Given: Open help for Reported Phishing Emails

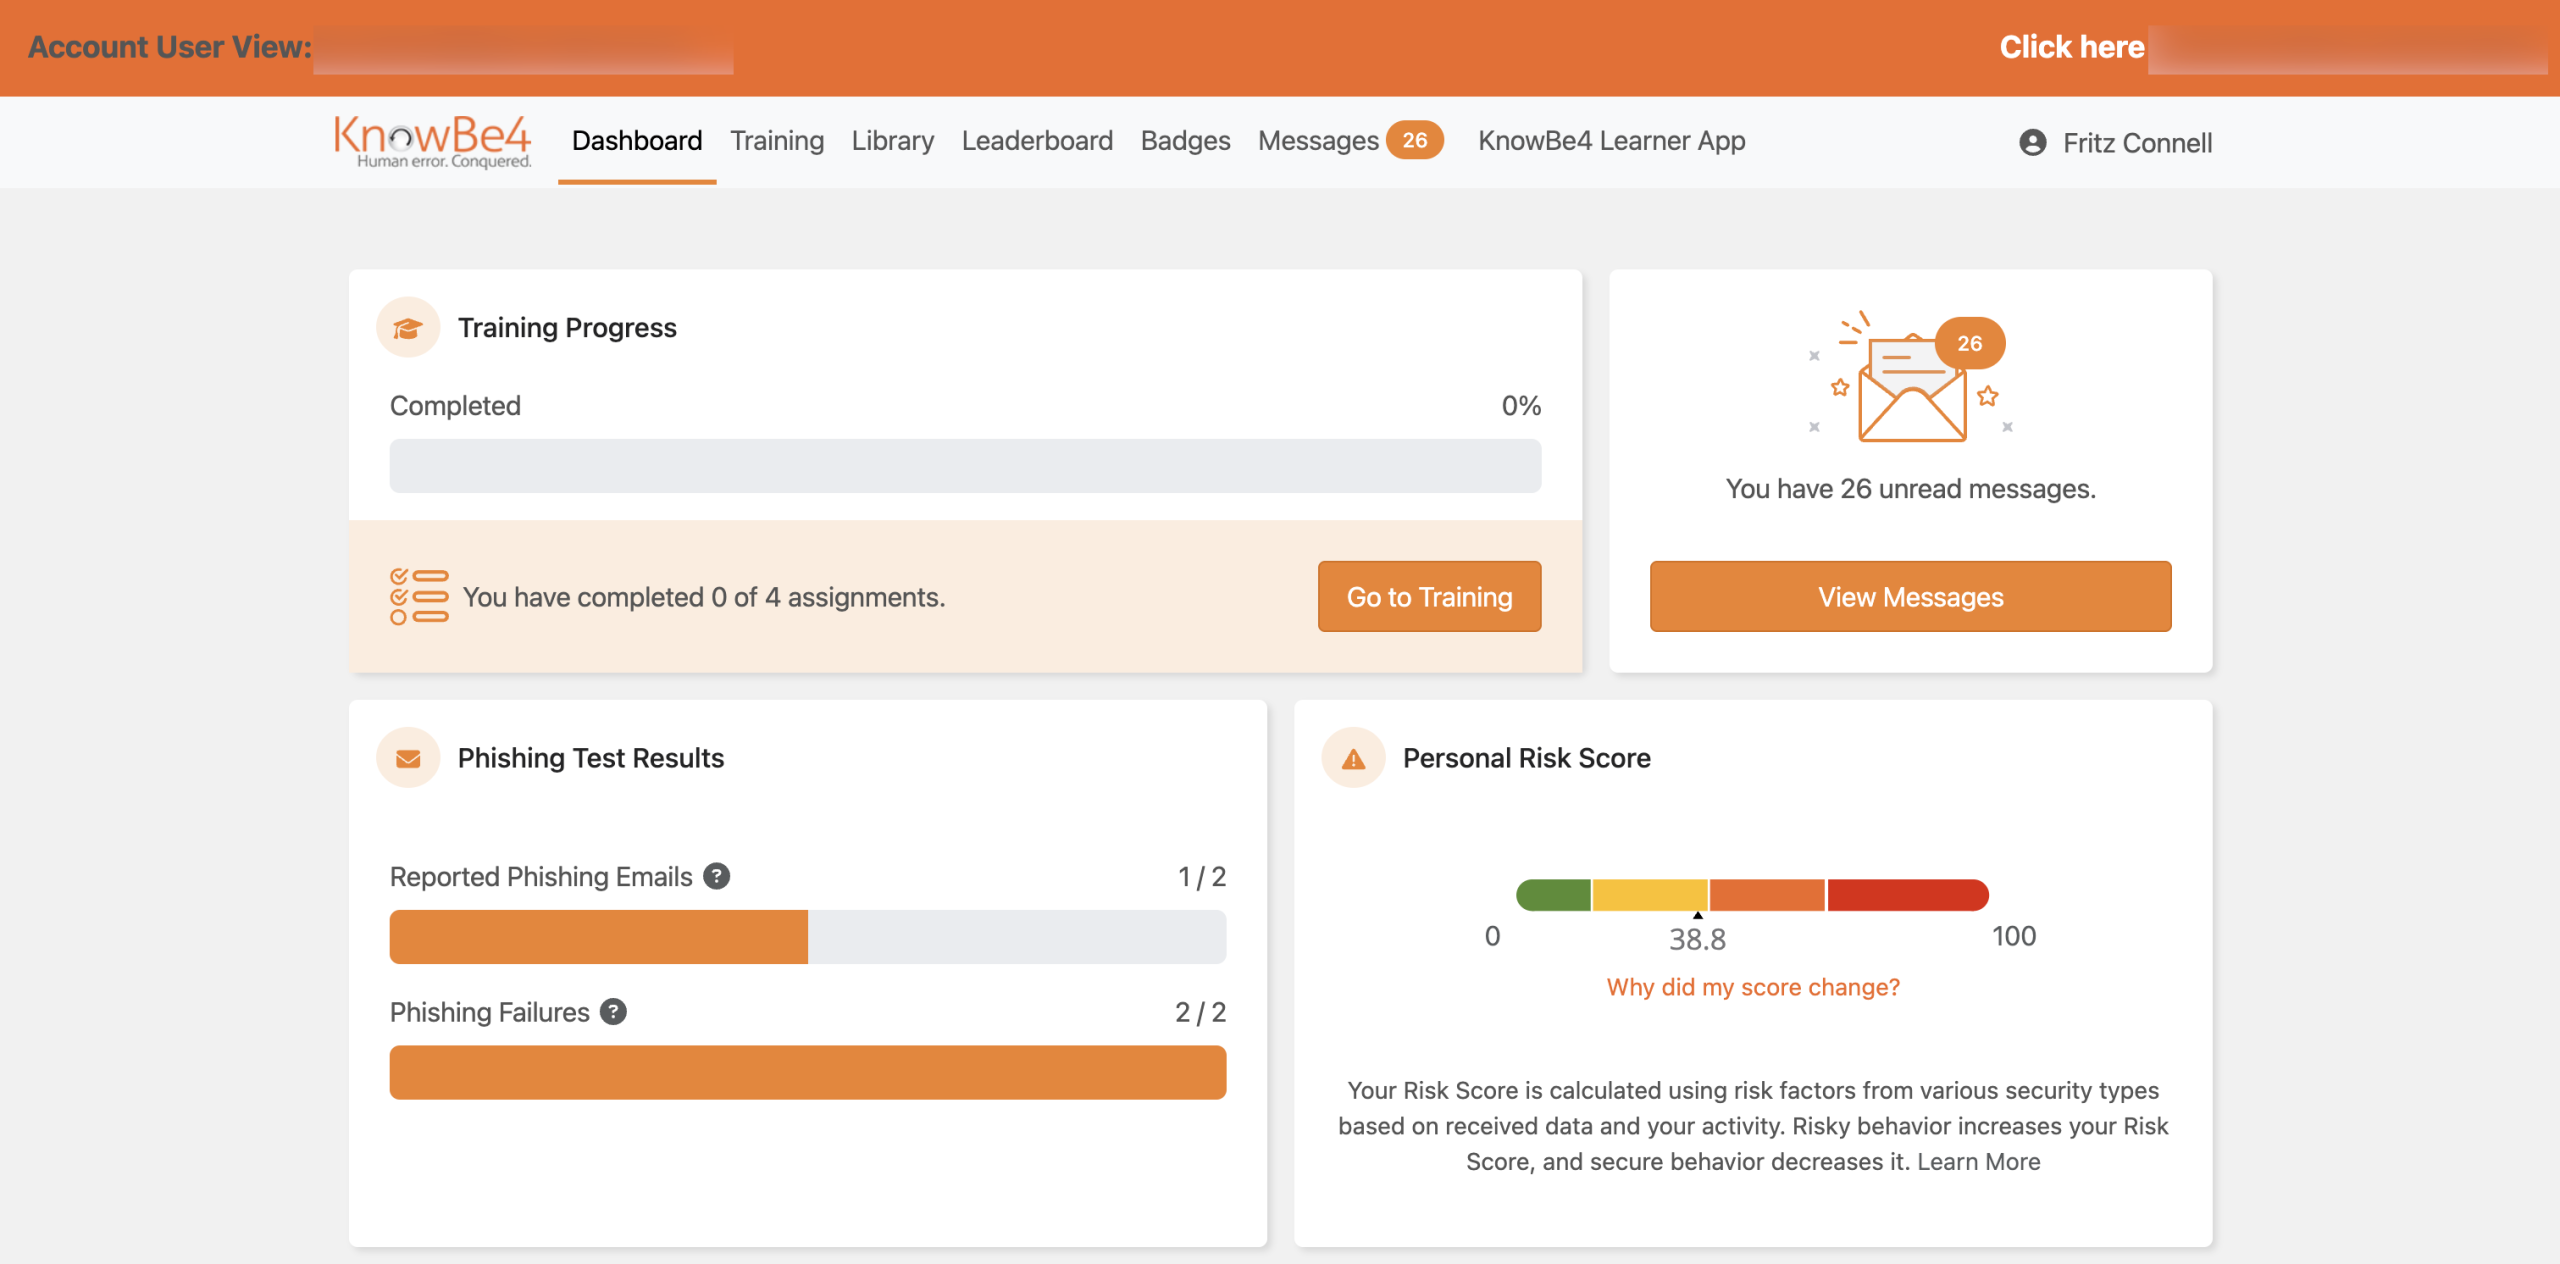Looking at the screenshot, I should (x=716, y=876).
